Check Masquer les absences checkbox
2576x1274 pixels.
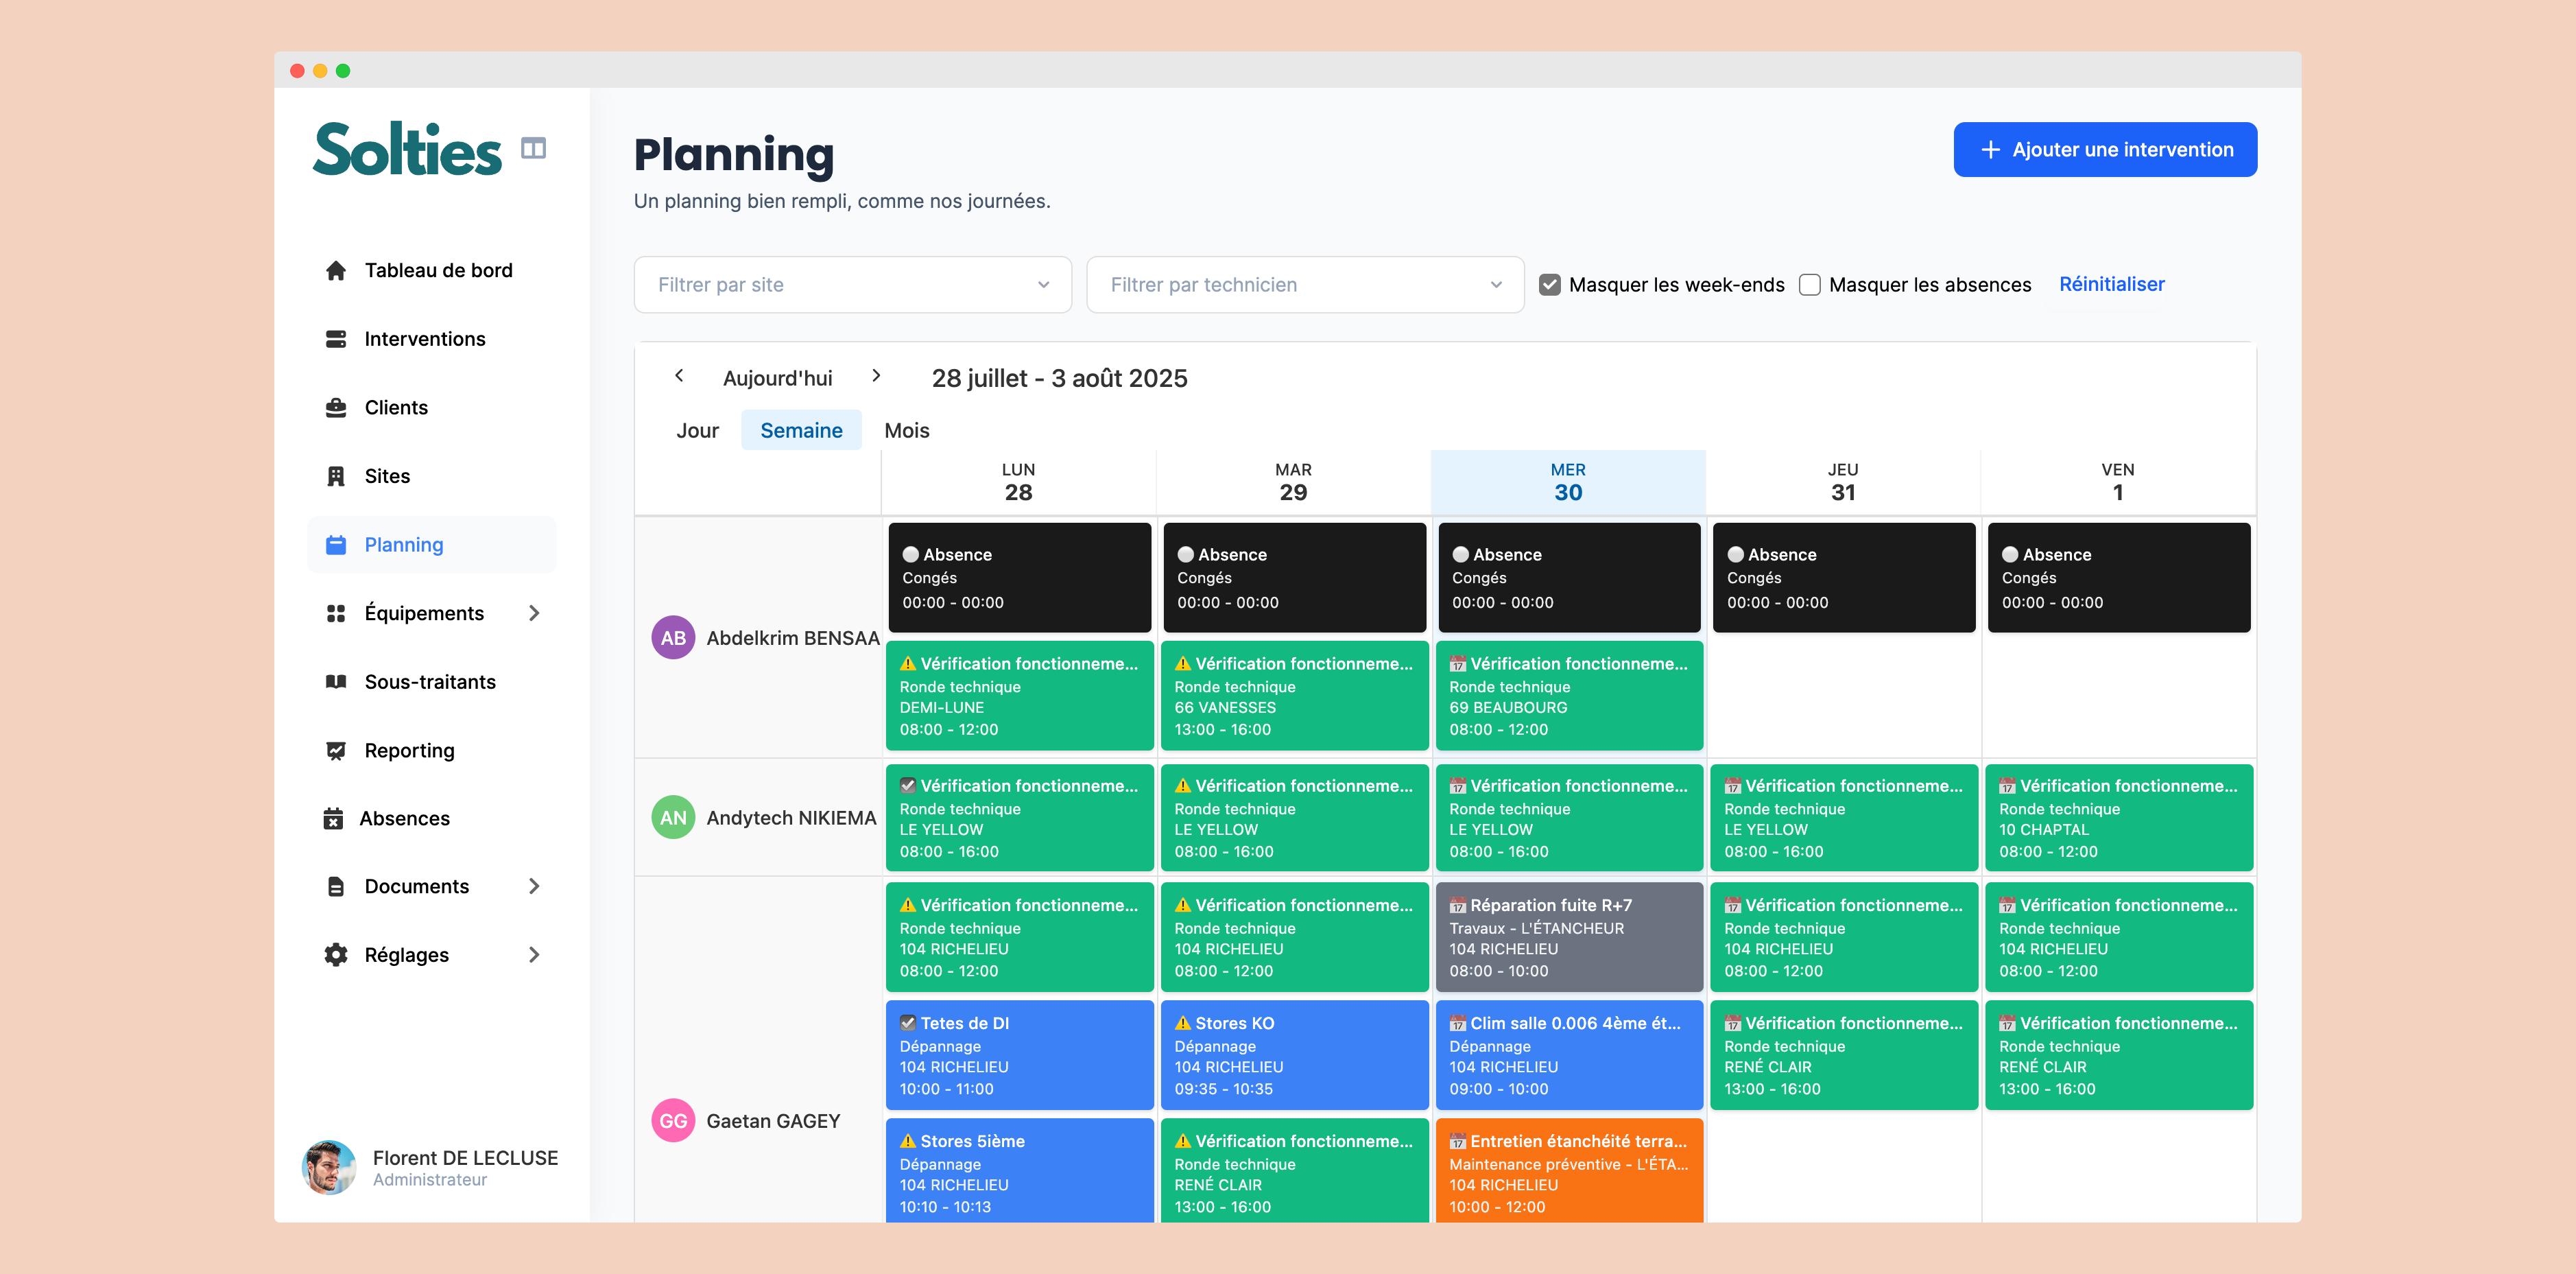pyautogui.click(x=1810, y=285)
